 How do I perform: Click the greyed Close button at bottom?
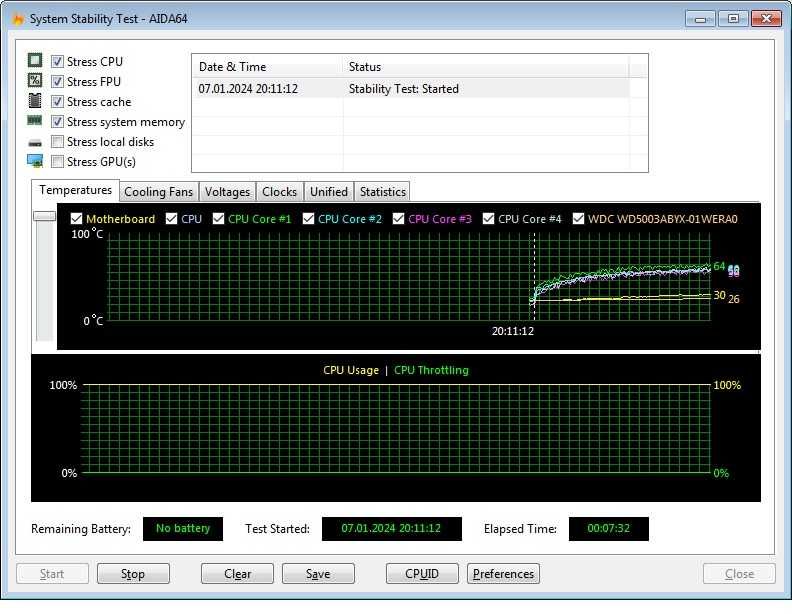(x=739, y=574)
